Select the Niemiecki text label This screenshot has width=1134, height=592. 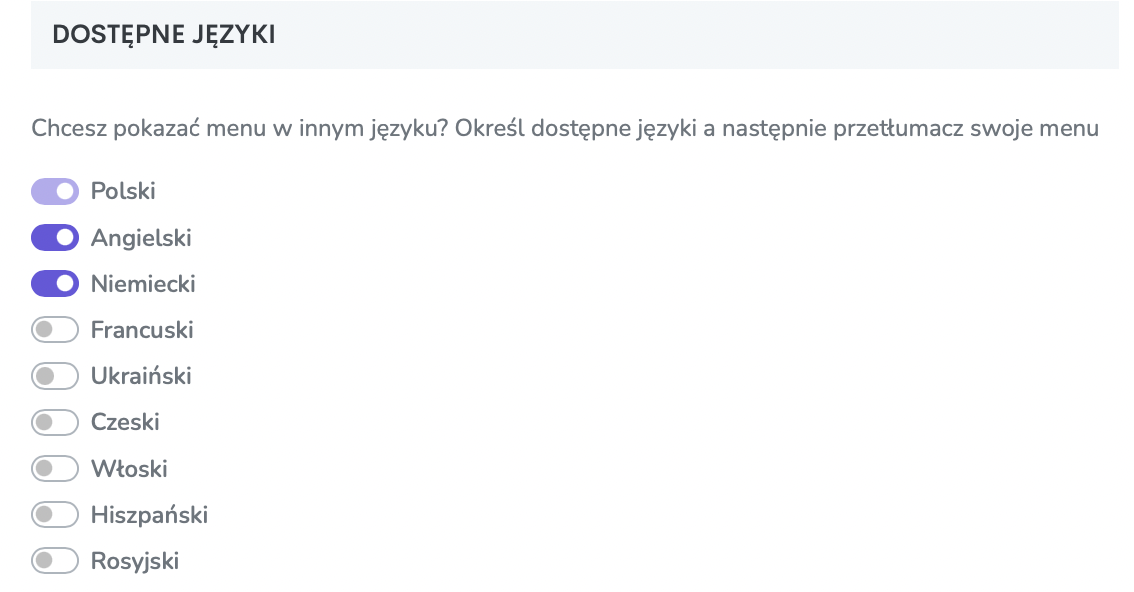143,284
